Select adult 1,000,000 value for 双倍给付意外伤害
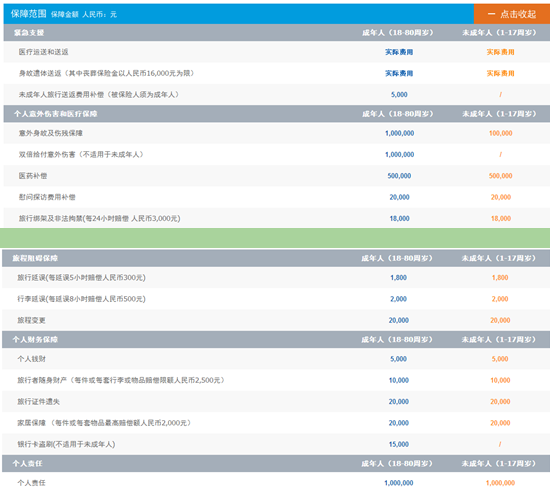The width and height of the screenshot is (550, 491). [x=400, y=155]
